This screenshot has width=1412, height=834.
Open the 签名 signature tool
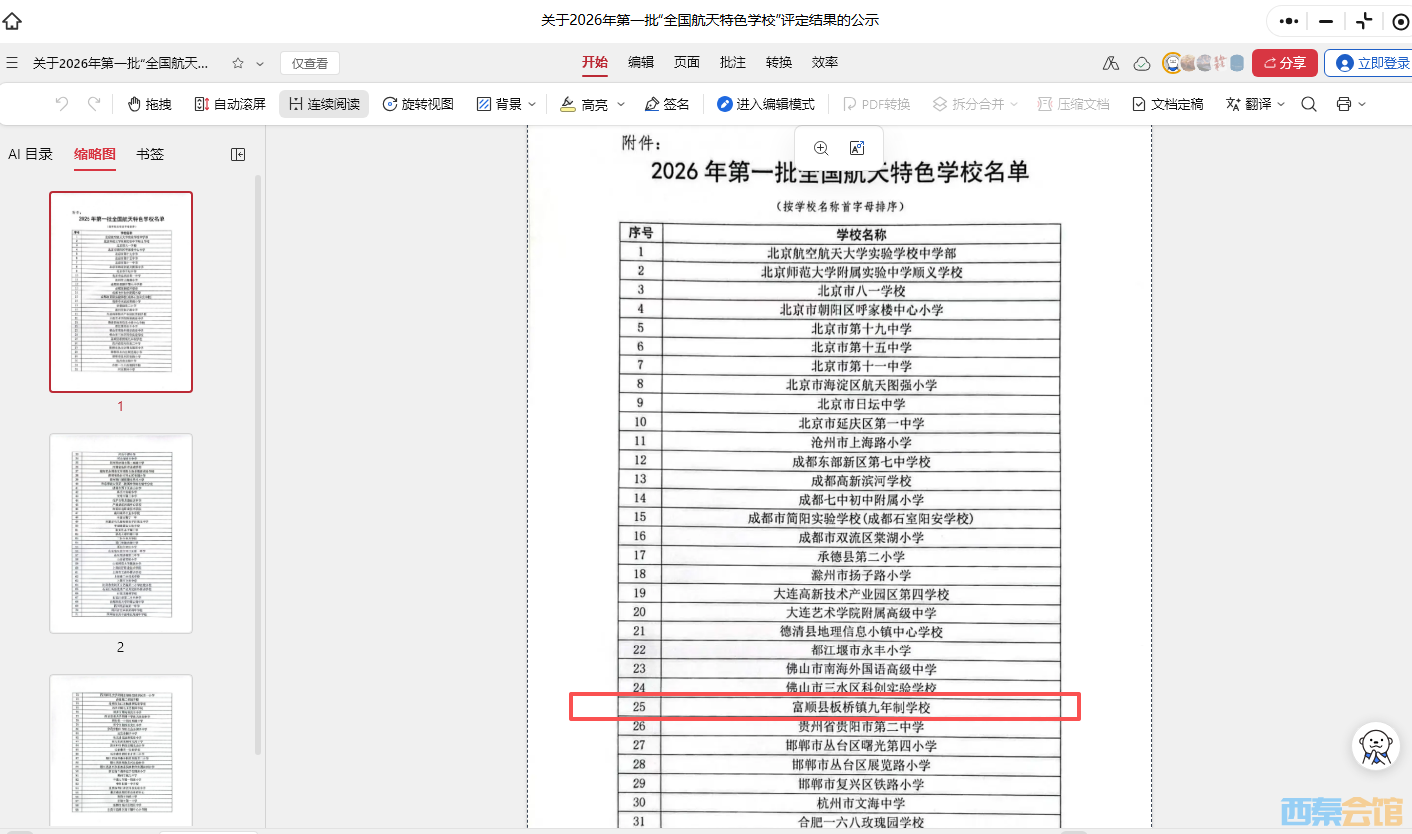[x=668, y=104]
